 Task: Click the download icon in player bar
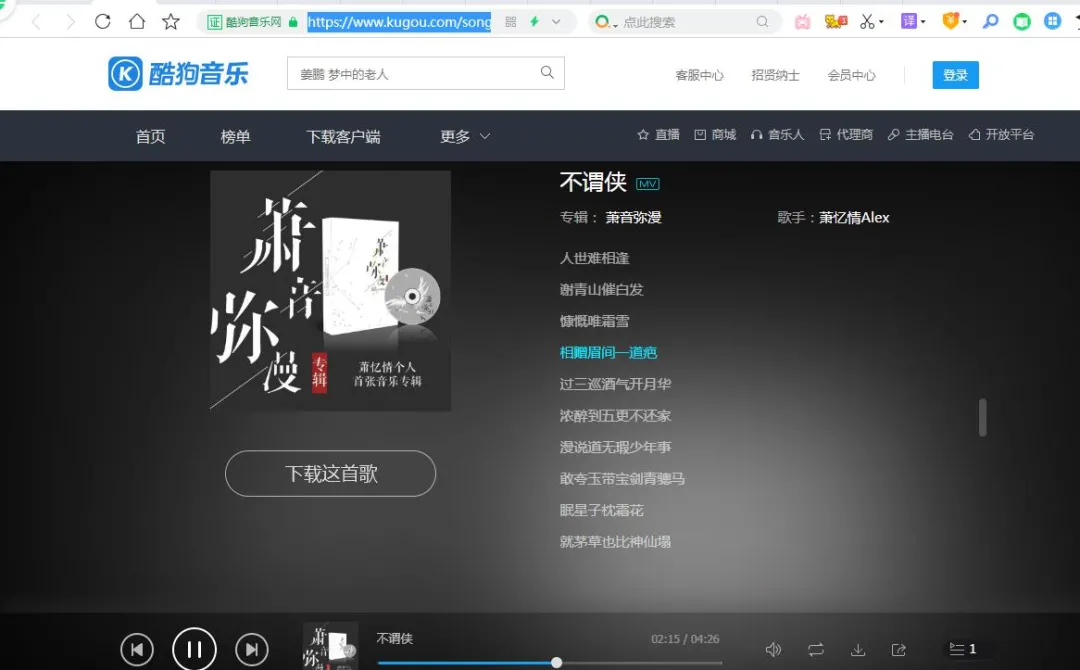click(x=858, y=649)
